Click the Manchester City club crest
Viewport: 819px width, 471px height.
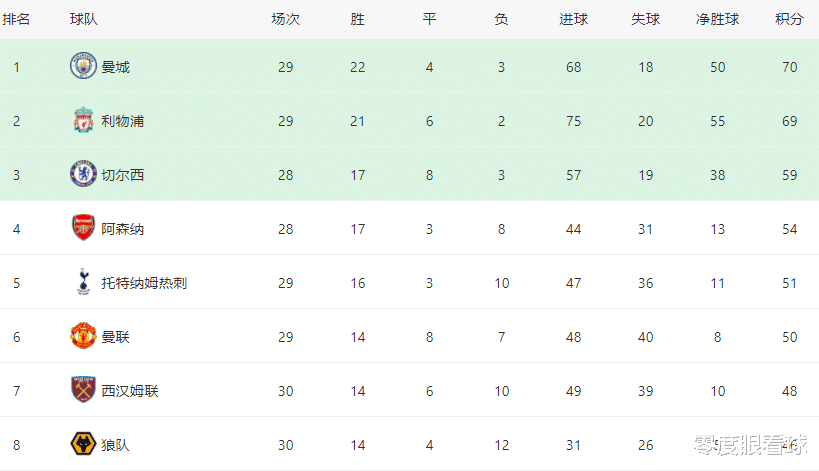pyautogui.click(x=83, y=66)
